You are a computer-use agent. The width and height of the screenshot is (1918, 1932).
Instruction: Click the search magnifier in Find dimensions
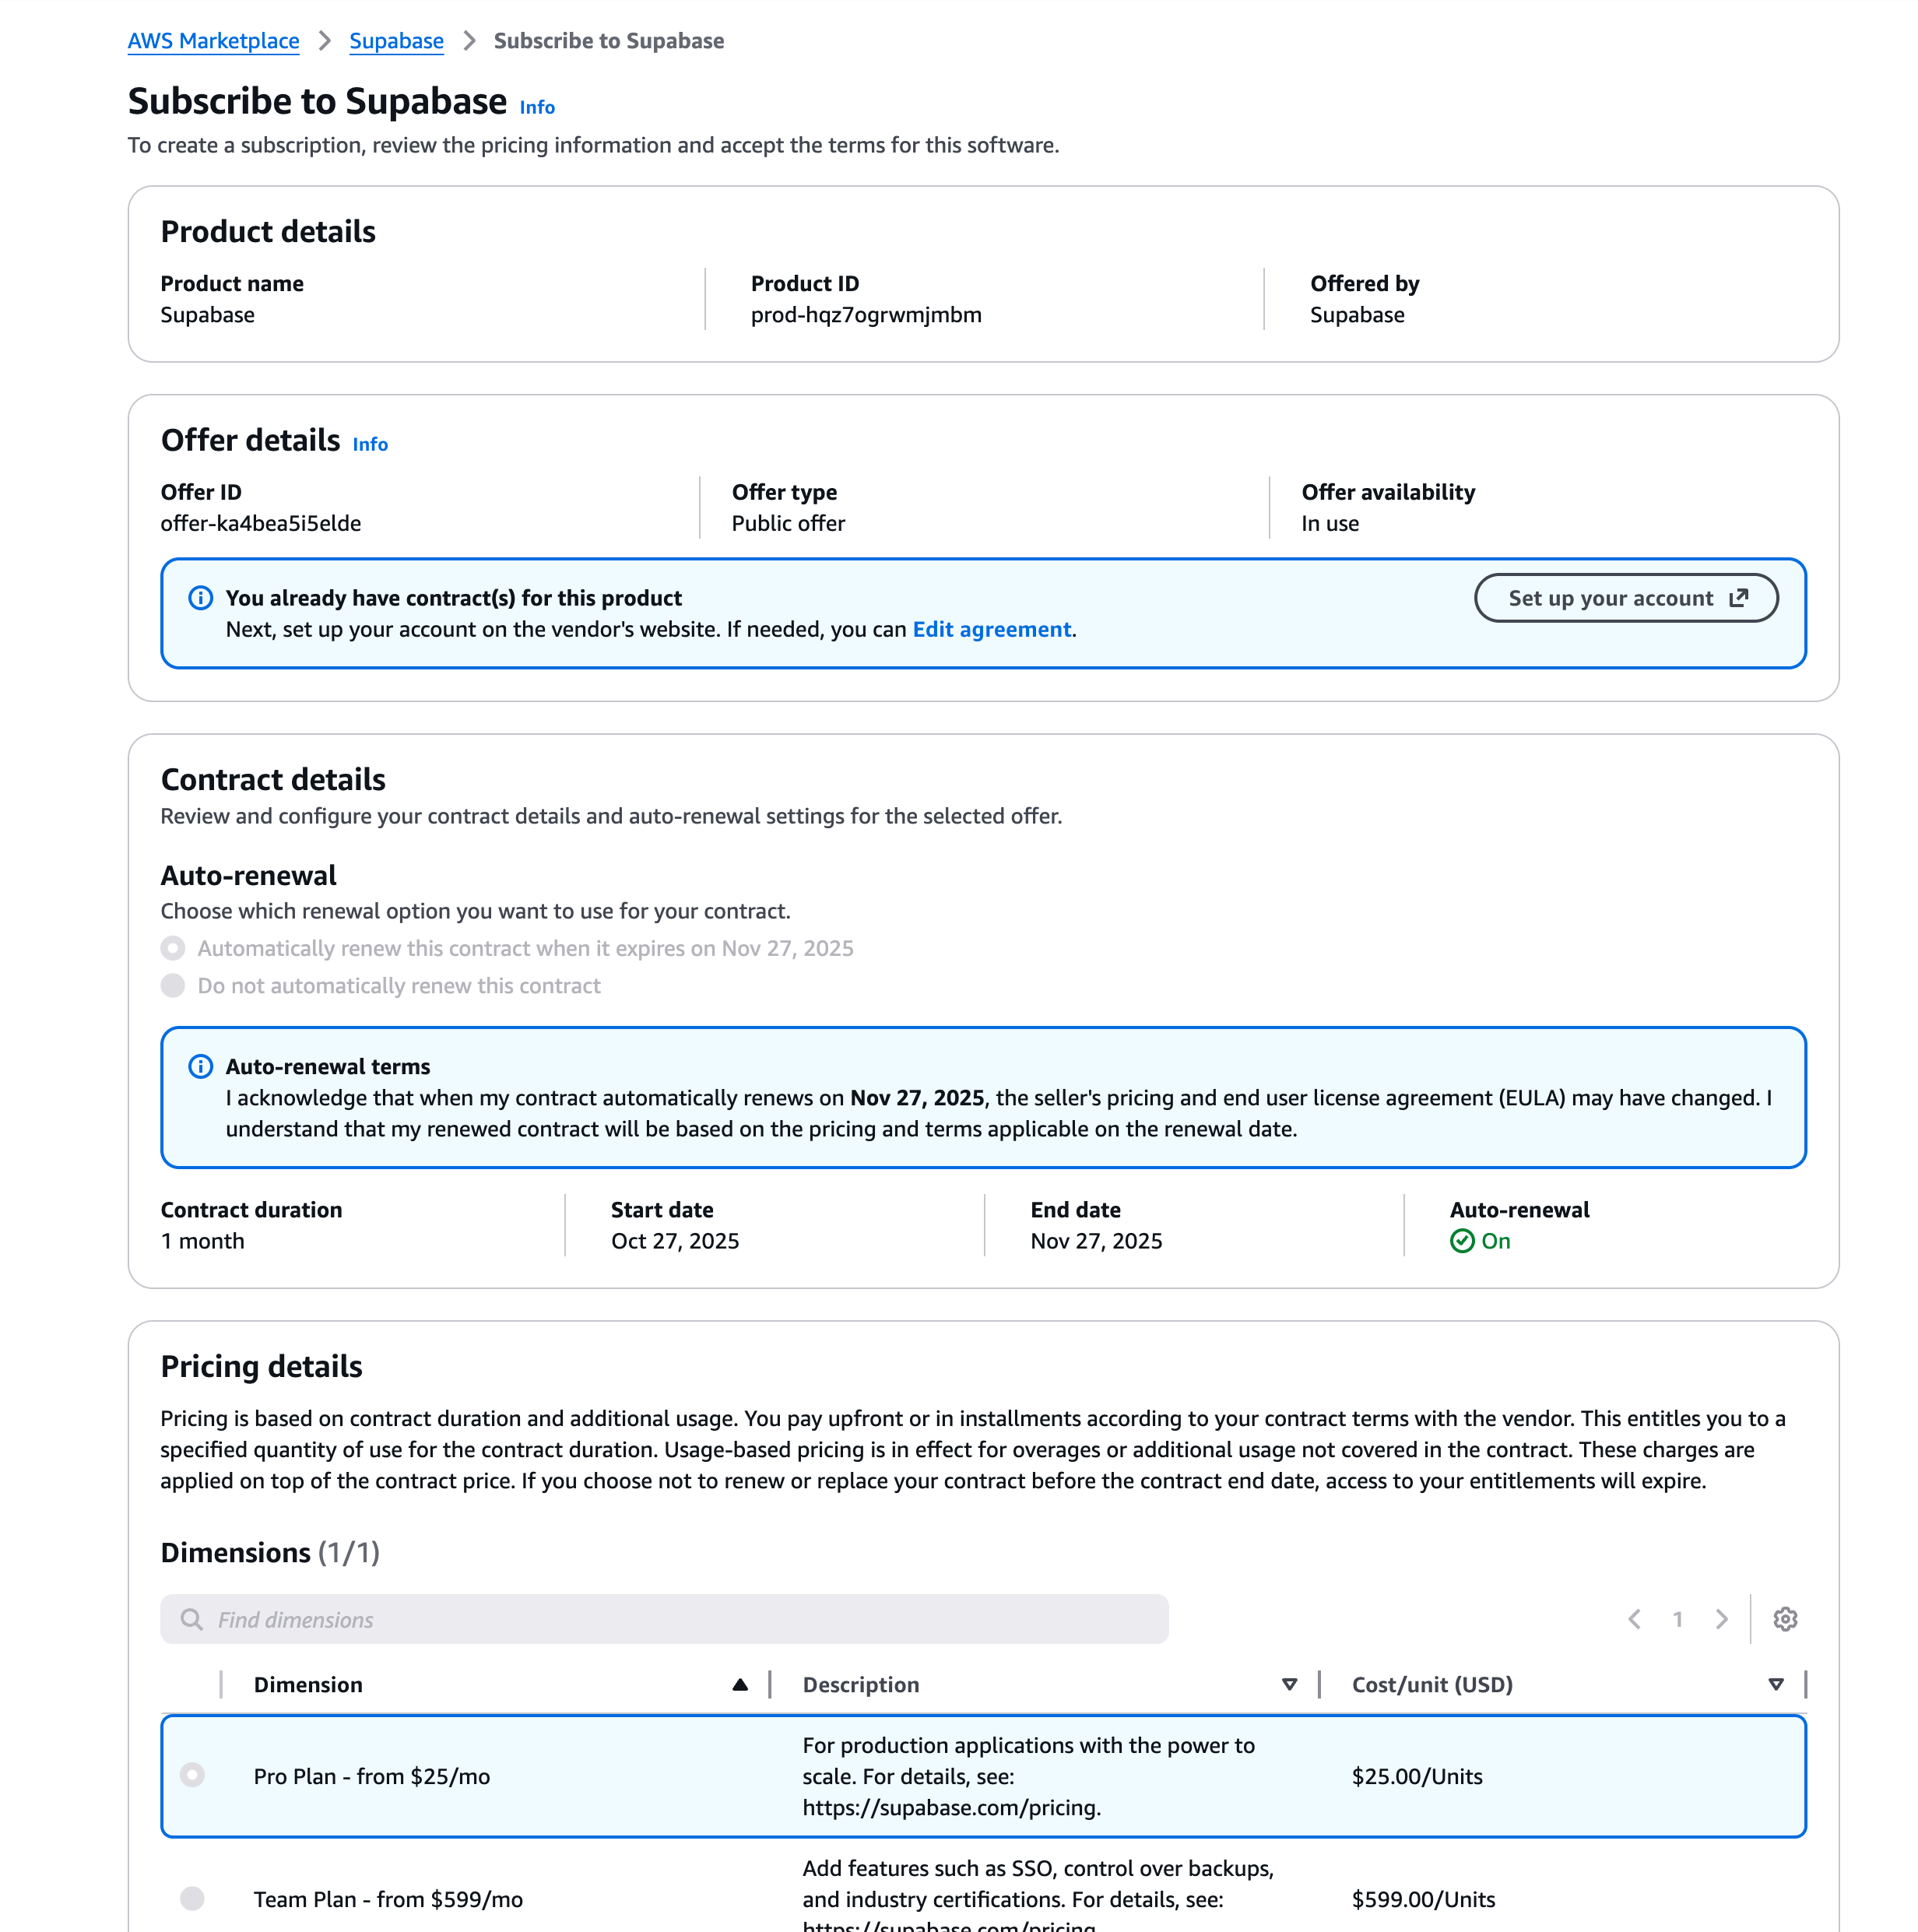coord(191,1619)
